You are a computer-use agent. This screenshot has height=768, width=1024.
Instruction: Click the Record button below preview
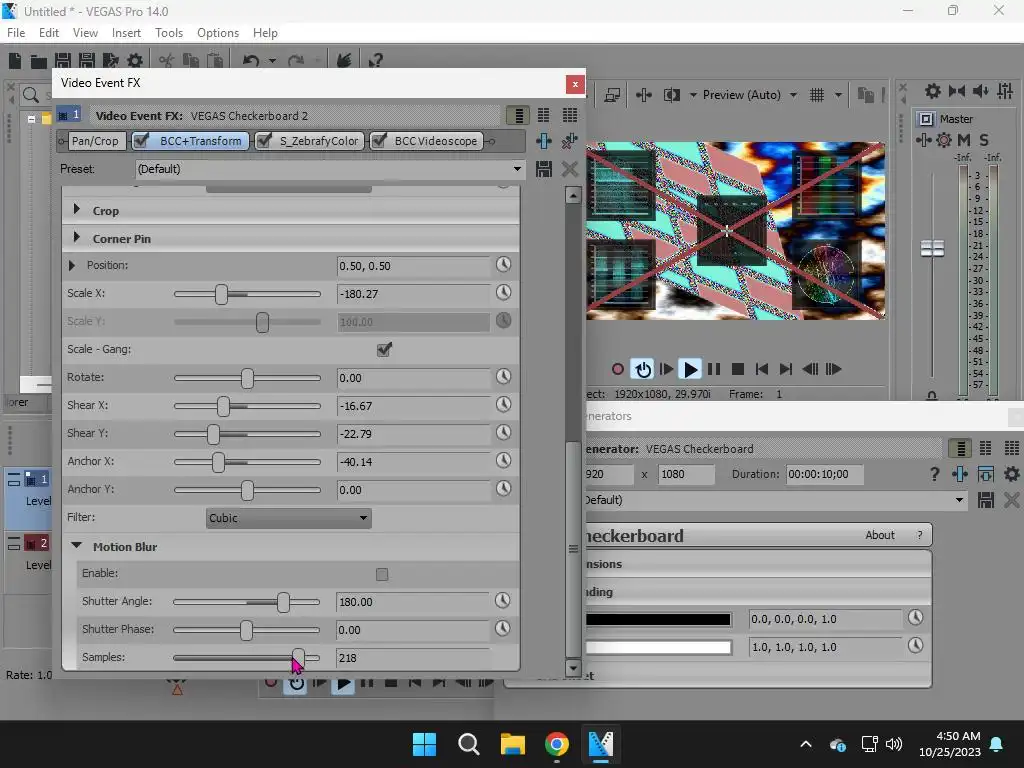tap(617, 369)
